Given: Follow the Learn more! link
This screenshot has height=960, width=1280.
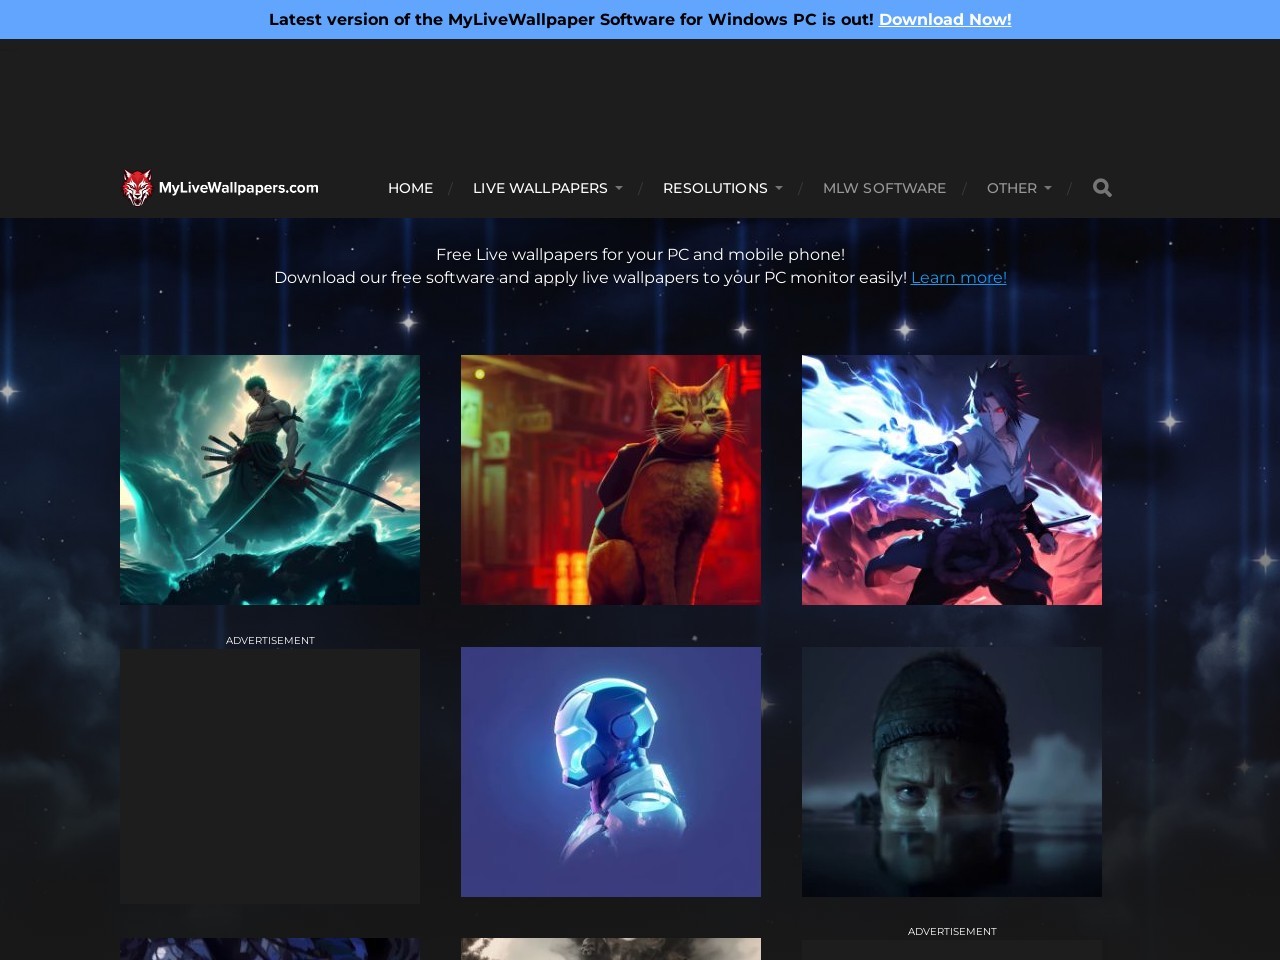Looking at the screenshot, I should click(958, 277).
